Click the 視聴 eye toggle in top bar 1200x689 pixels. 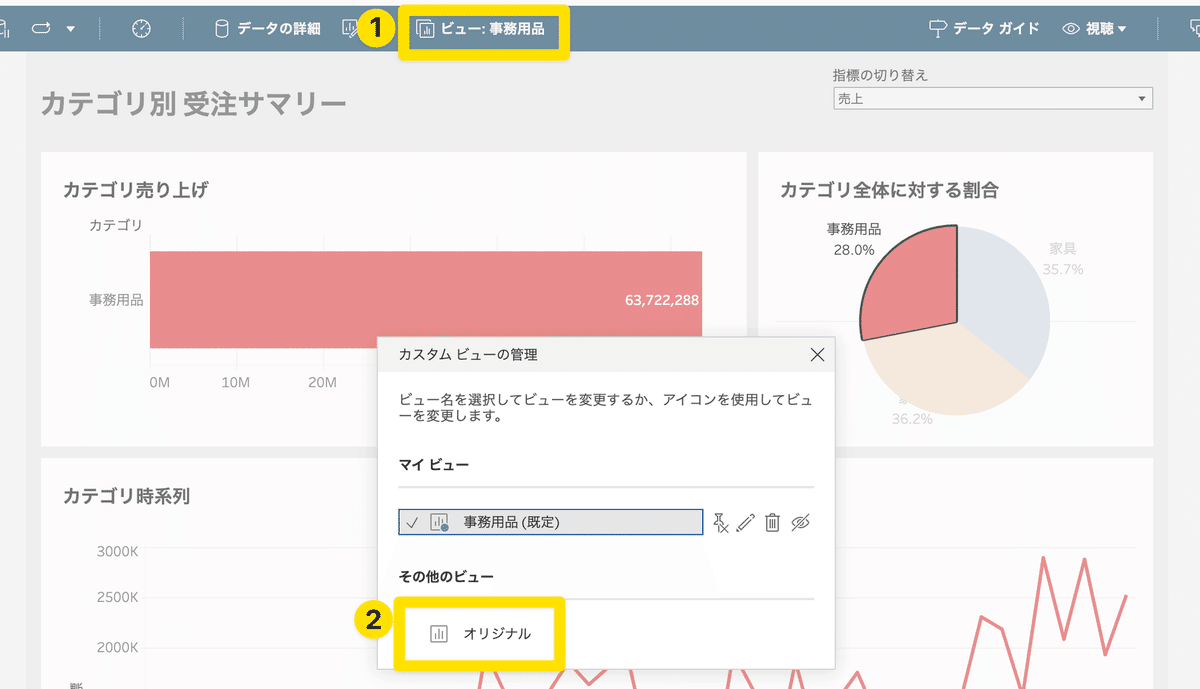coord(1069,29)
